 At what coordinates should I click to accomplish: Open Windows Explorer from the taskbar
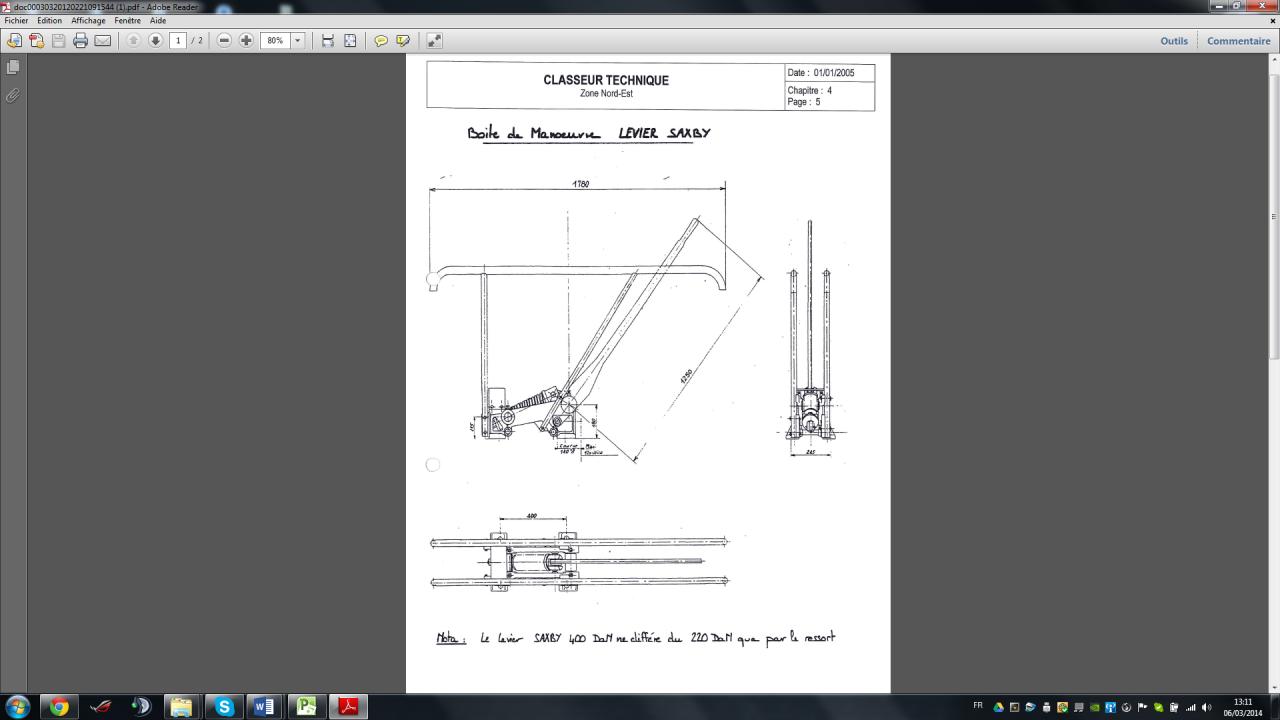(182, 707)
